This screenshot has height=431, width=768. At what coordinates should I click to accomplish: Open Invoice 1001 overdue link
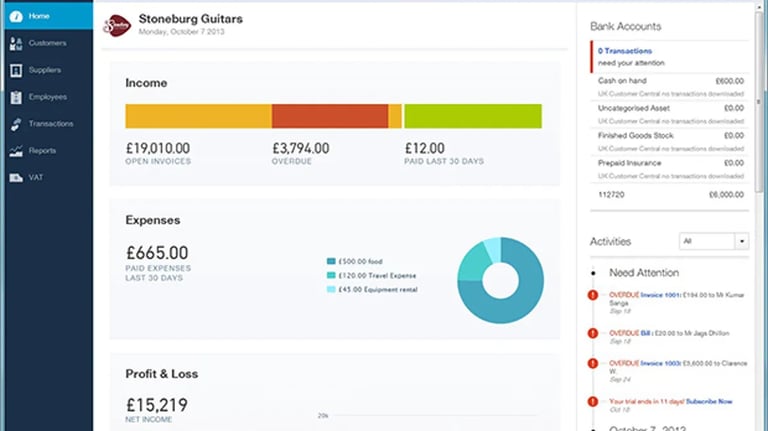pyautogui.click(x=659, y=294)
